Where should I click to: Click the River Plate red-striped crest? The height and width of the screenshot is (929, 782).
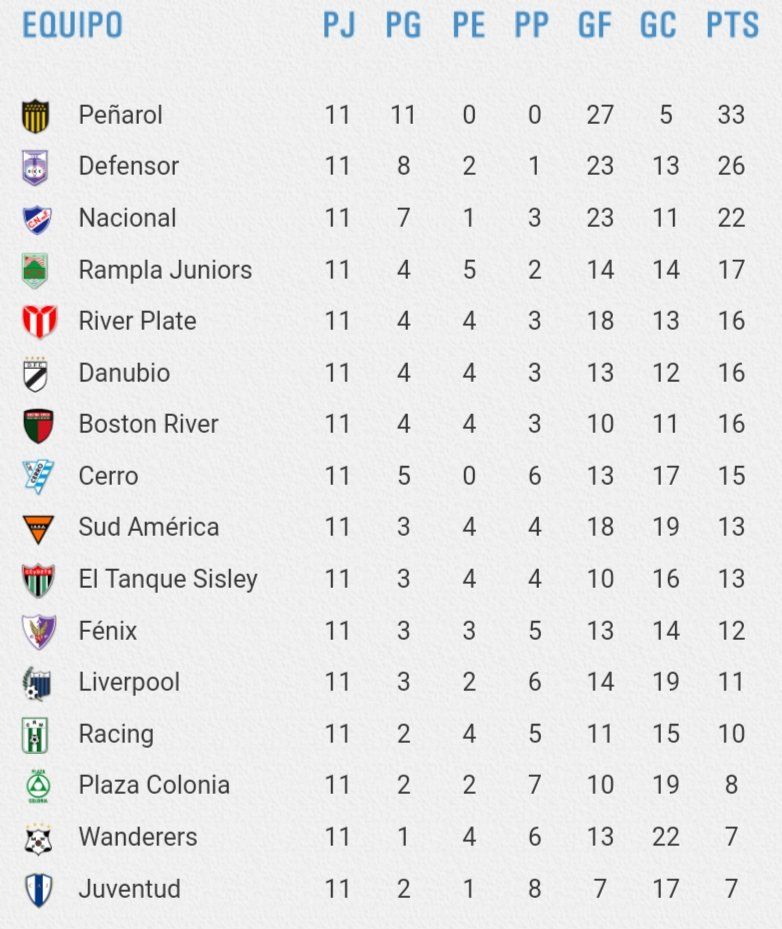tap(39, 322)
